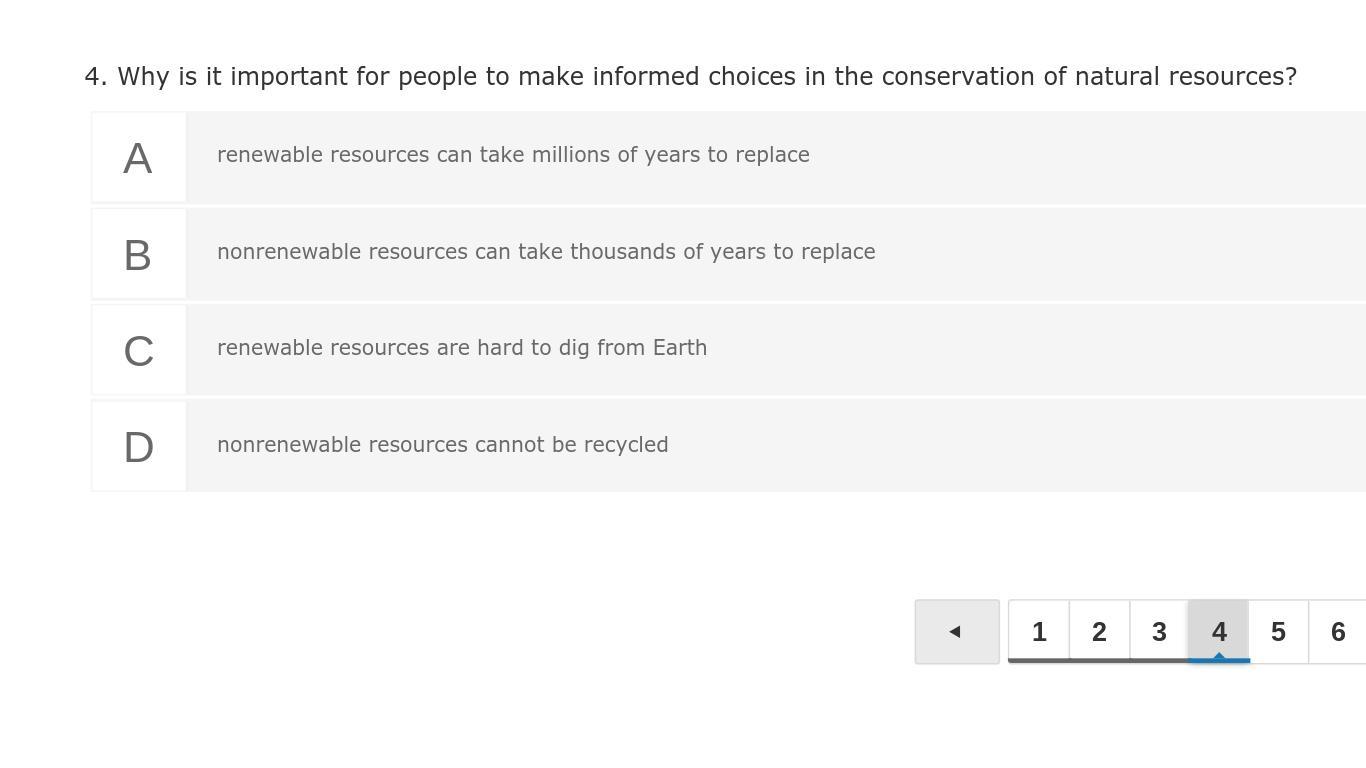Pick 'renewable resources can take millions of years' text
Image resolution: width=1366 pixels, height=768 pixels.
click(x=513, y=155)
